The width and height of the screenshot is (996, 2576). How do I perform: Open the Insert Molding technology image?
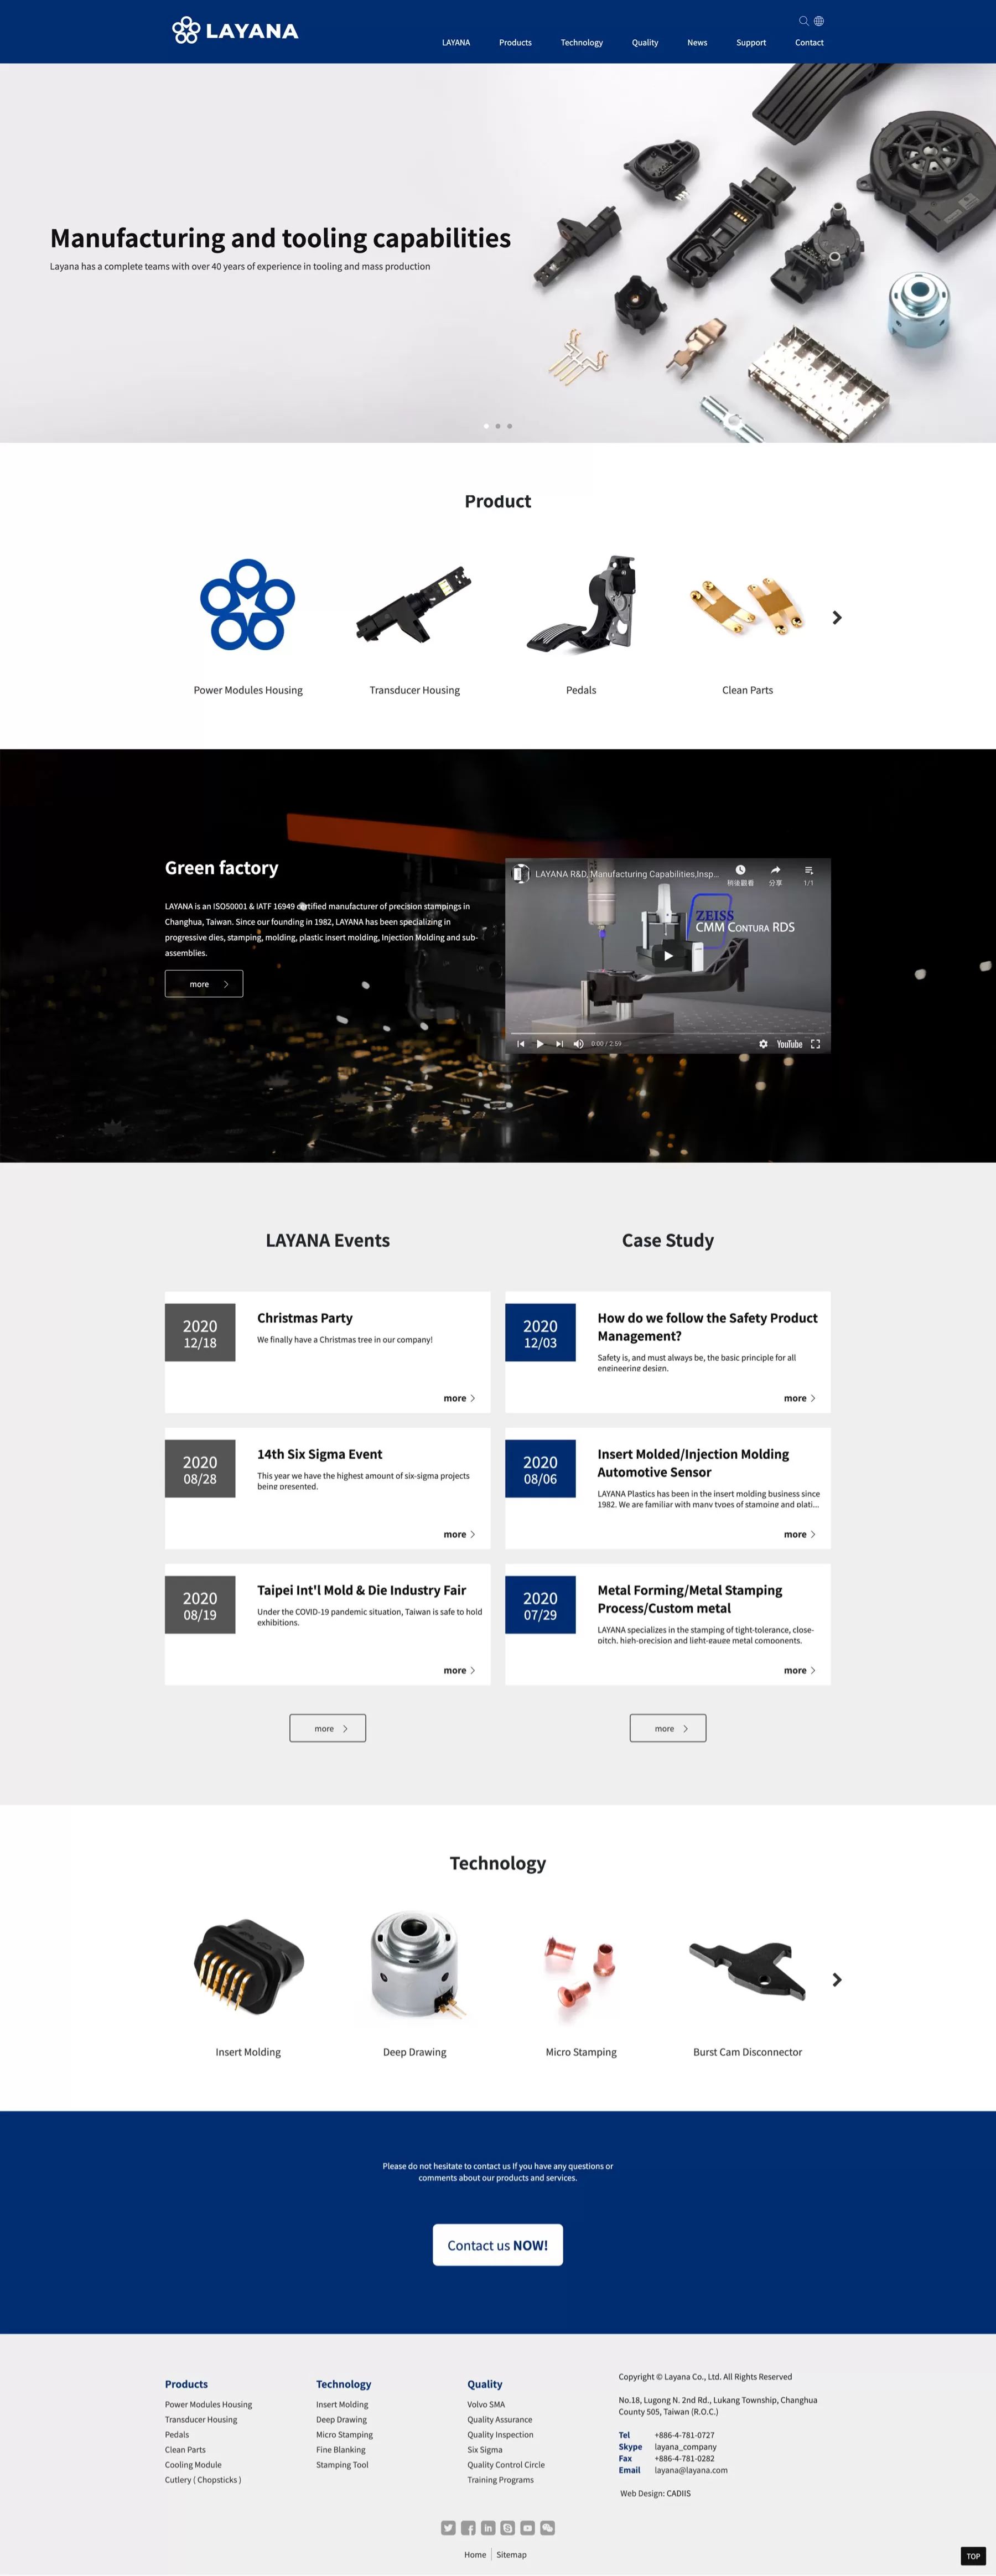click(x=248, y=1967)
